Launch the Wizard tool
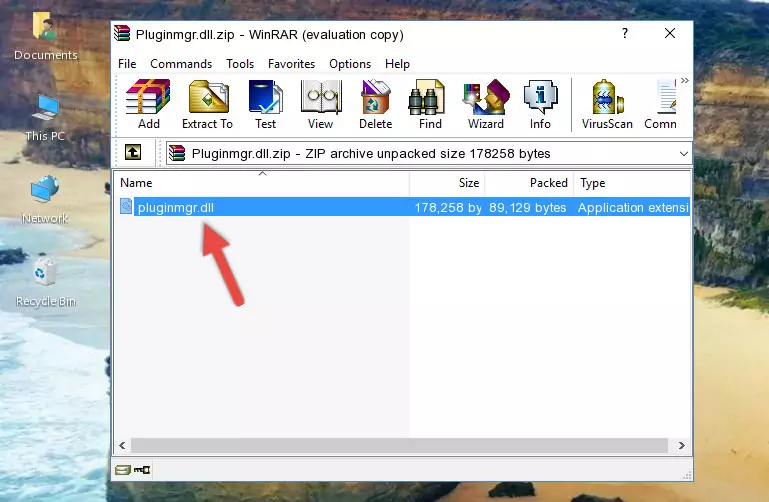The image size is (769, 502). coord(486,104)
